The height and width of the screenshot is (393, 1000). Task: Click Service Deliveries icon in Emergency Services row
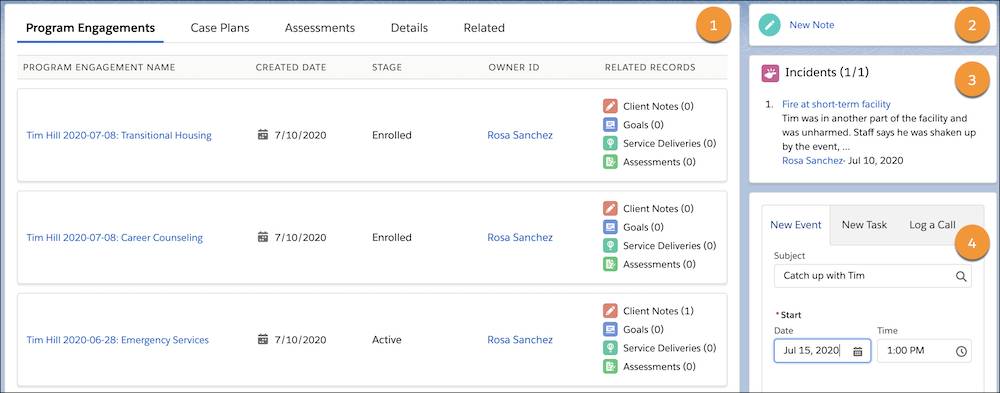pos(610,348)
